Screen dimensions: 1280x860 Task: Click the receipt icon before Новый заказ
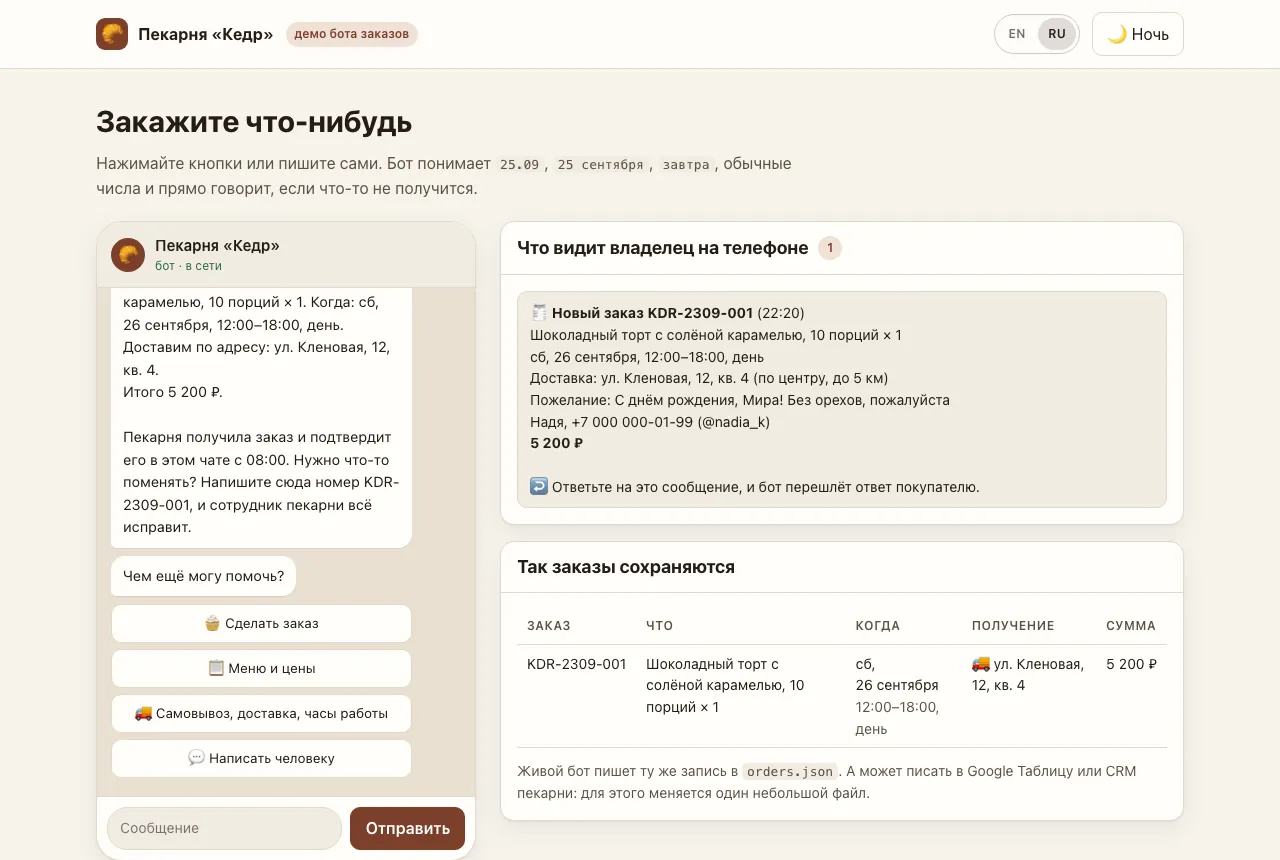pyautogui.click(x=539, y=313)
